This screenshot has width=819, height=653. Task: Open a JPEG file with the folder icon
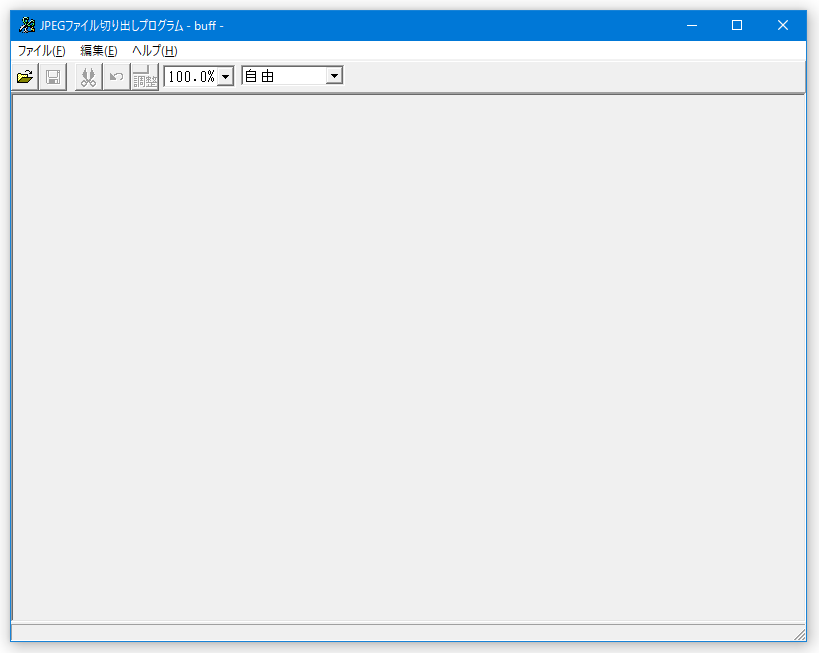coord(25,77)
